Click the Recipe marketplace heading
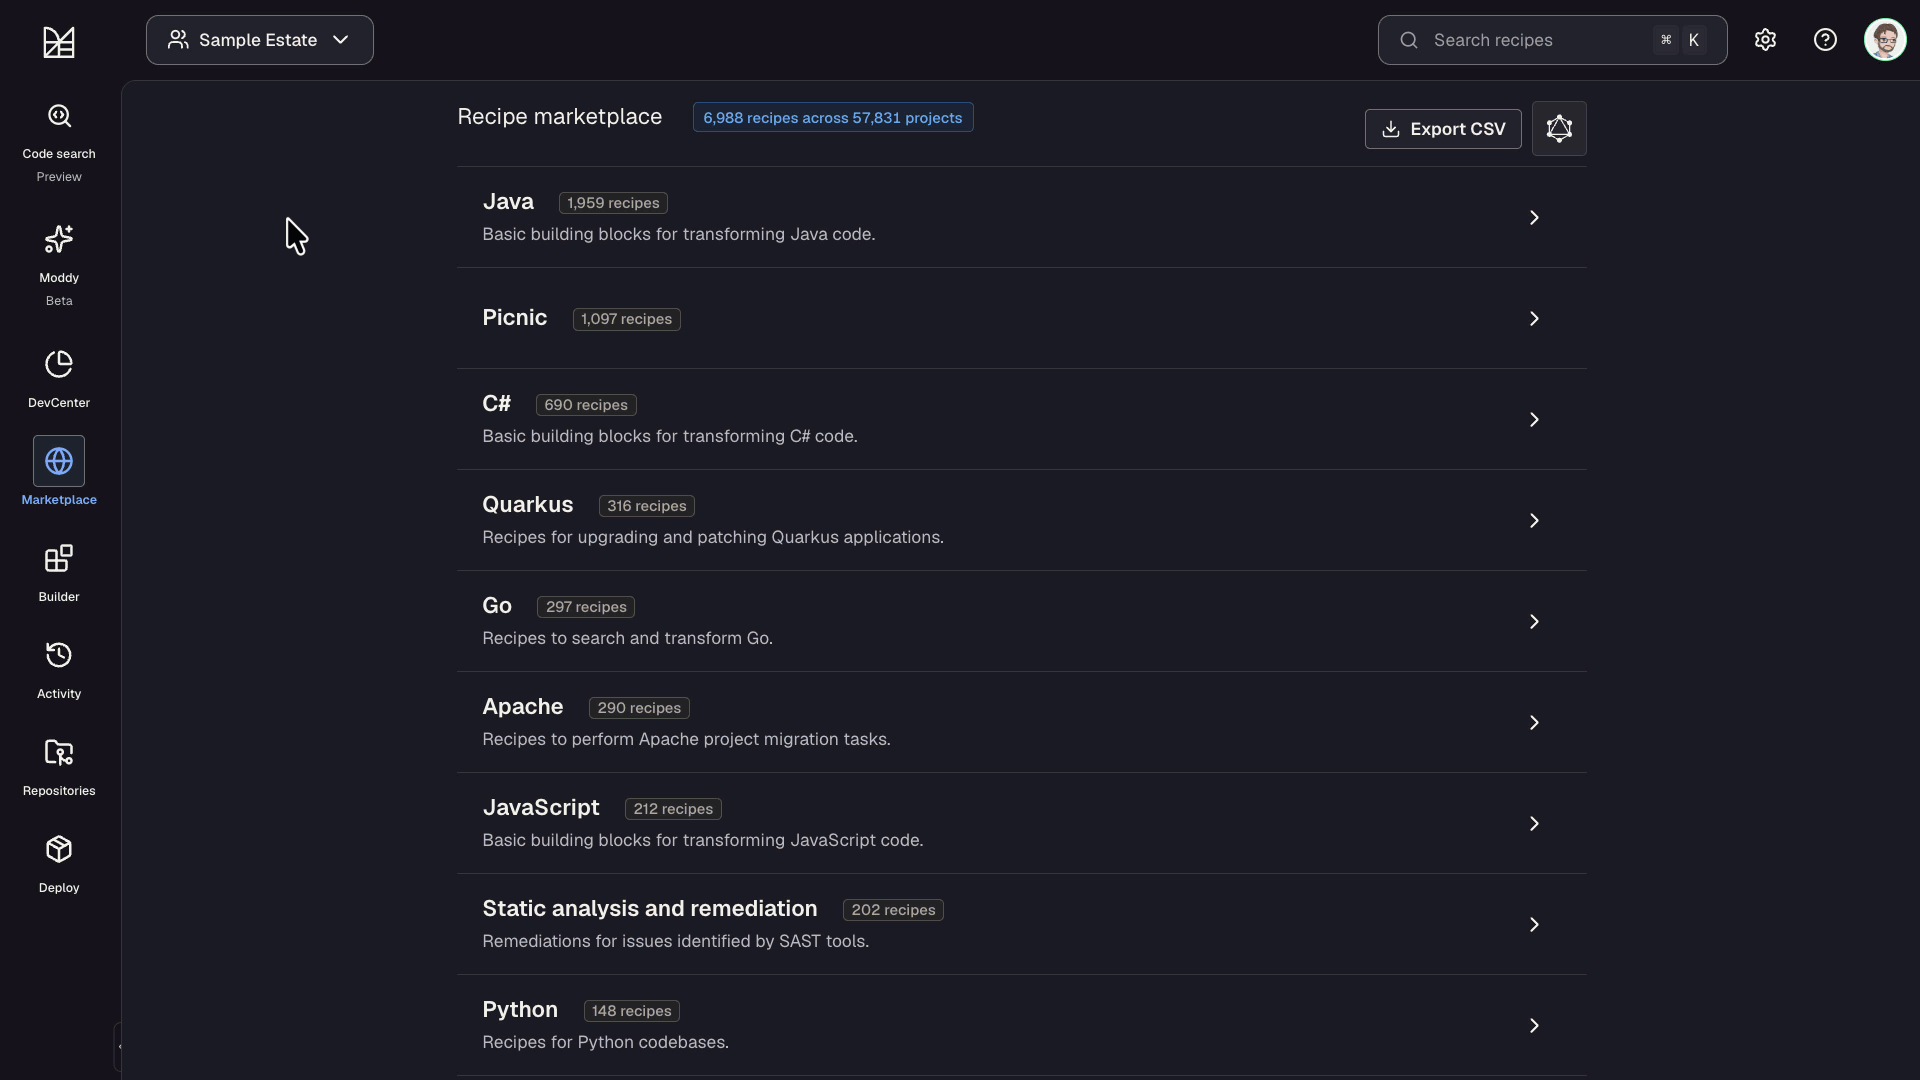 tap(560, 117)
